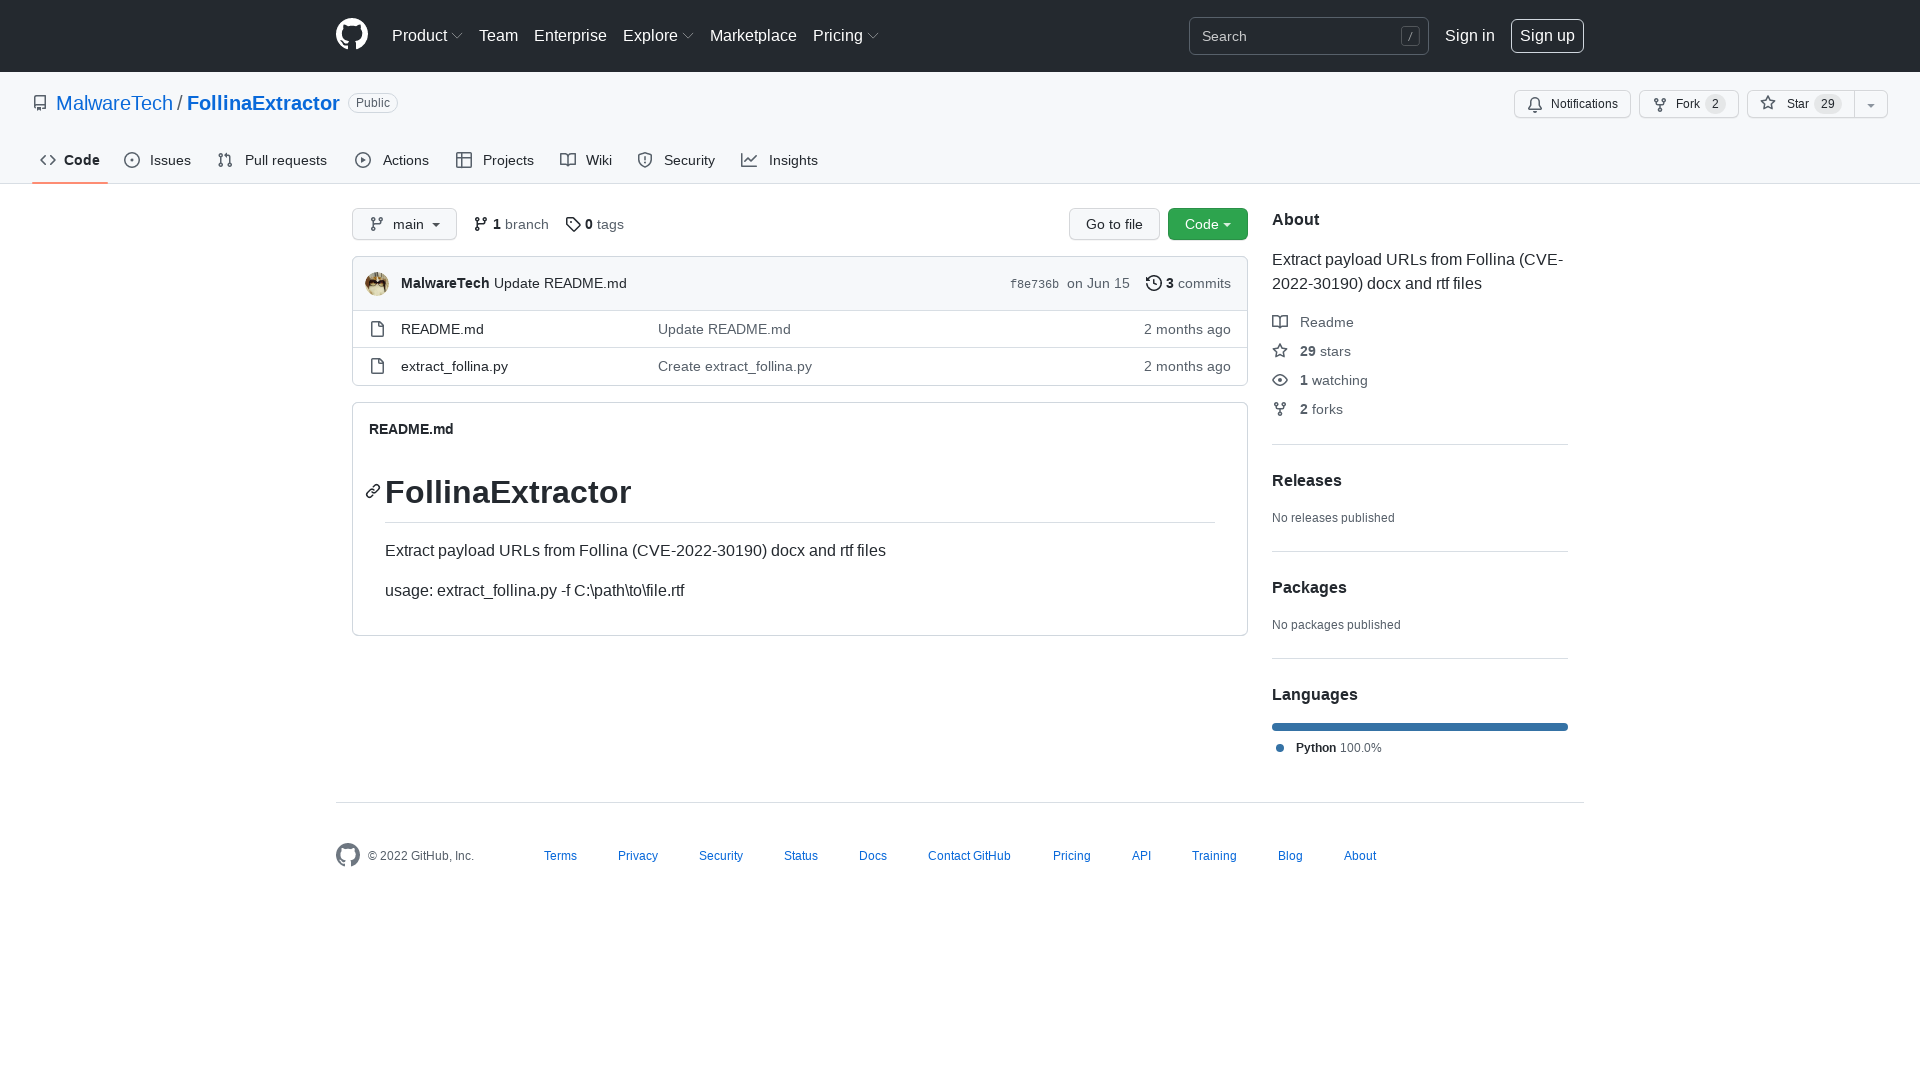Image resolution: width=1920 pixels, height=1080 pixels.
Task: Click the Python language bar
Action: click(1420, 727)
